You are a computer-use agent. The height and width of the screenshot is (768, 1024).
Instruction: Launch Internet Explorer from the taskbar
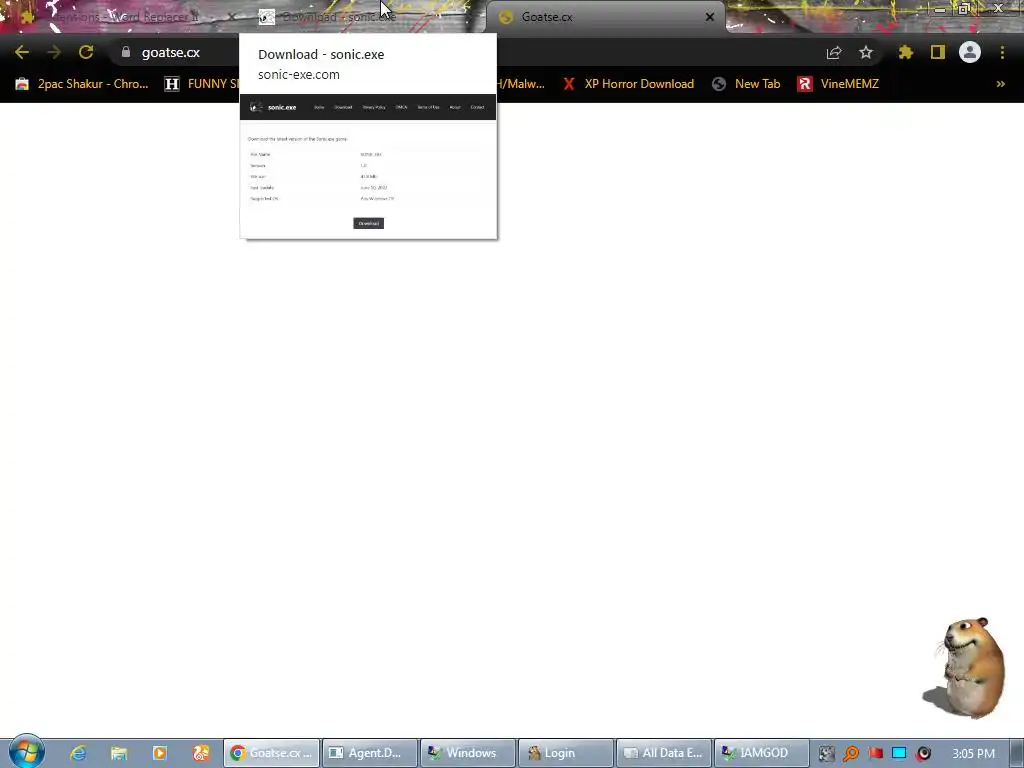click(78, 753)
